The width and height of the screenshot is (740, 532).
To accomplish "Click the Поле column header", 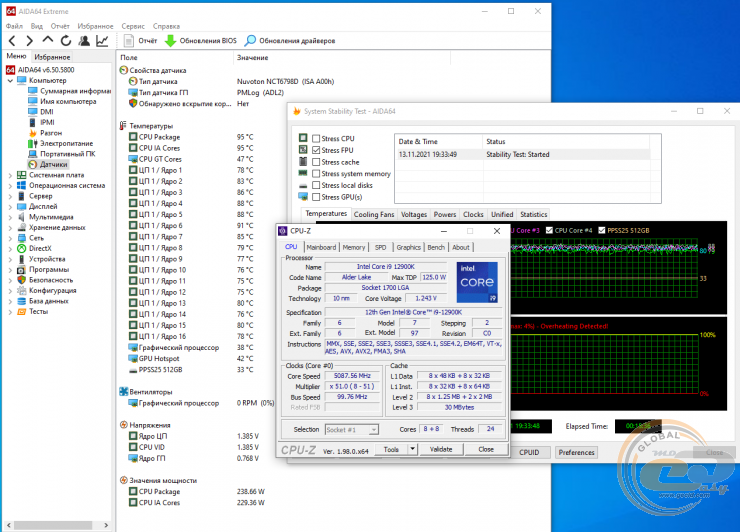I will pyautogui.click(x=175, y=58).
